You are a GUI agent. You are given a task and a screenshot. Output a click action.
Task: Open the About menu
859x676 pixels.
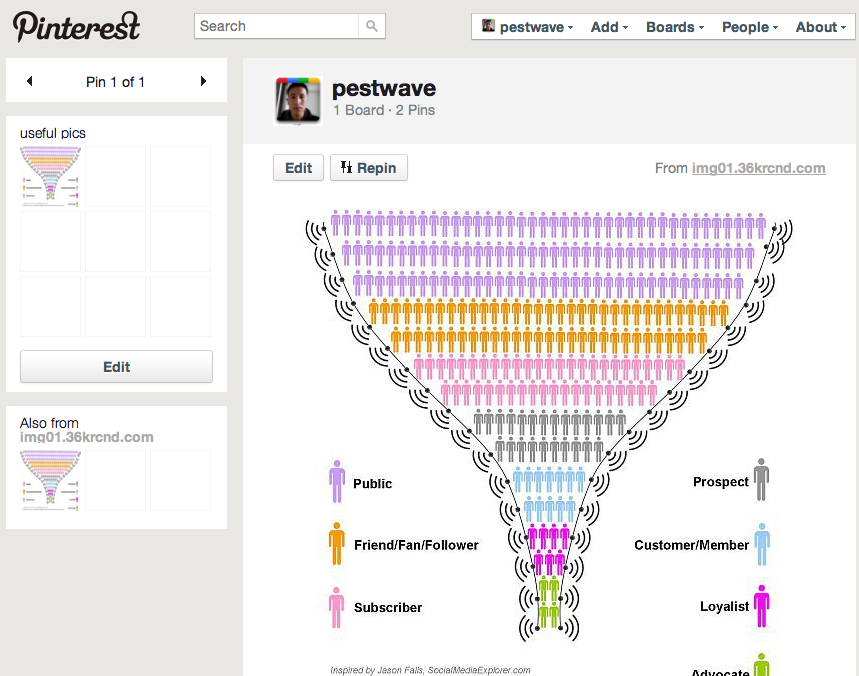820,27
